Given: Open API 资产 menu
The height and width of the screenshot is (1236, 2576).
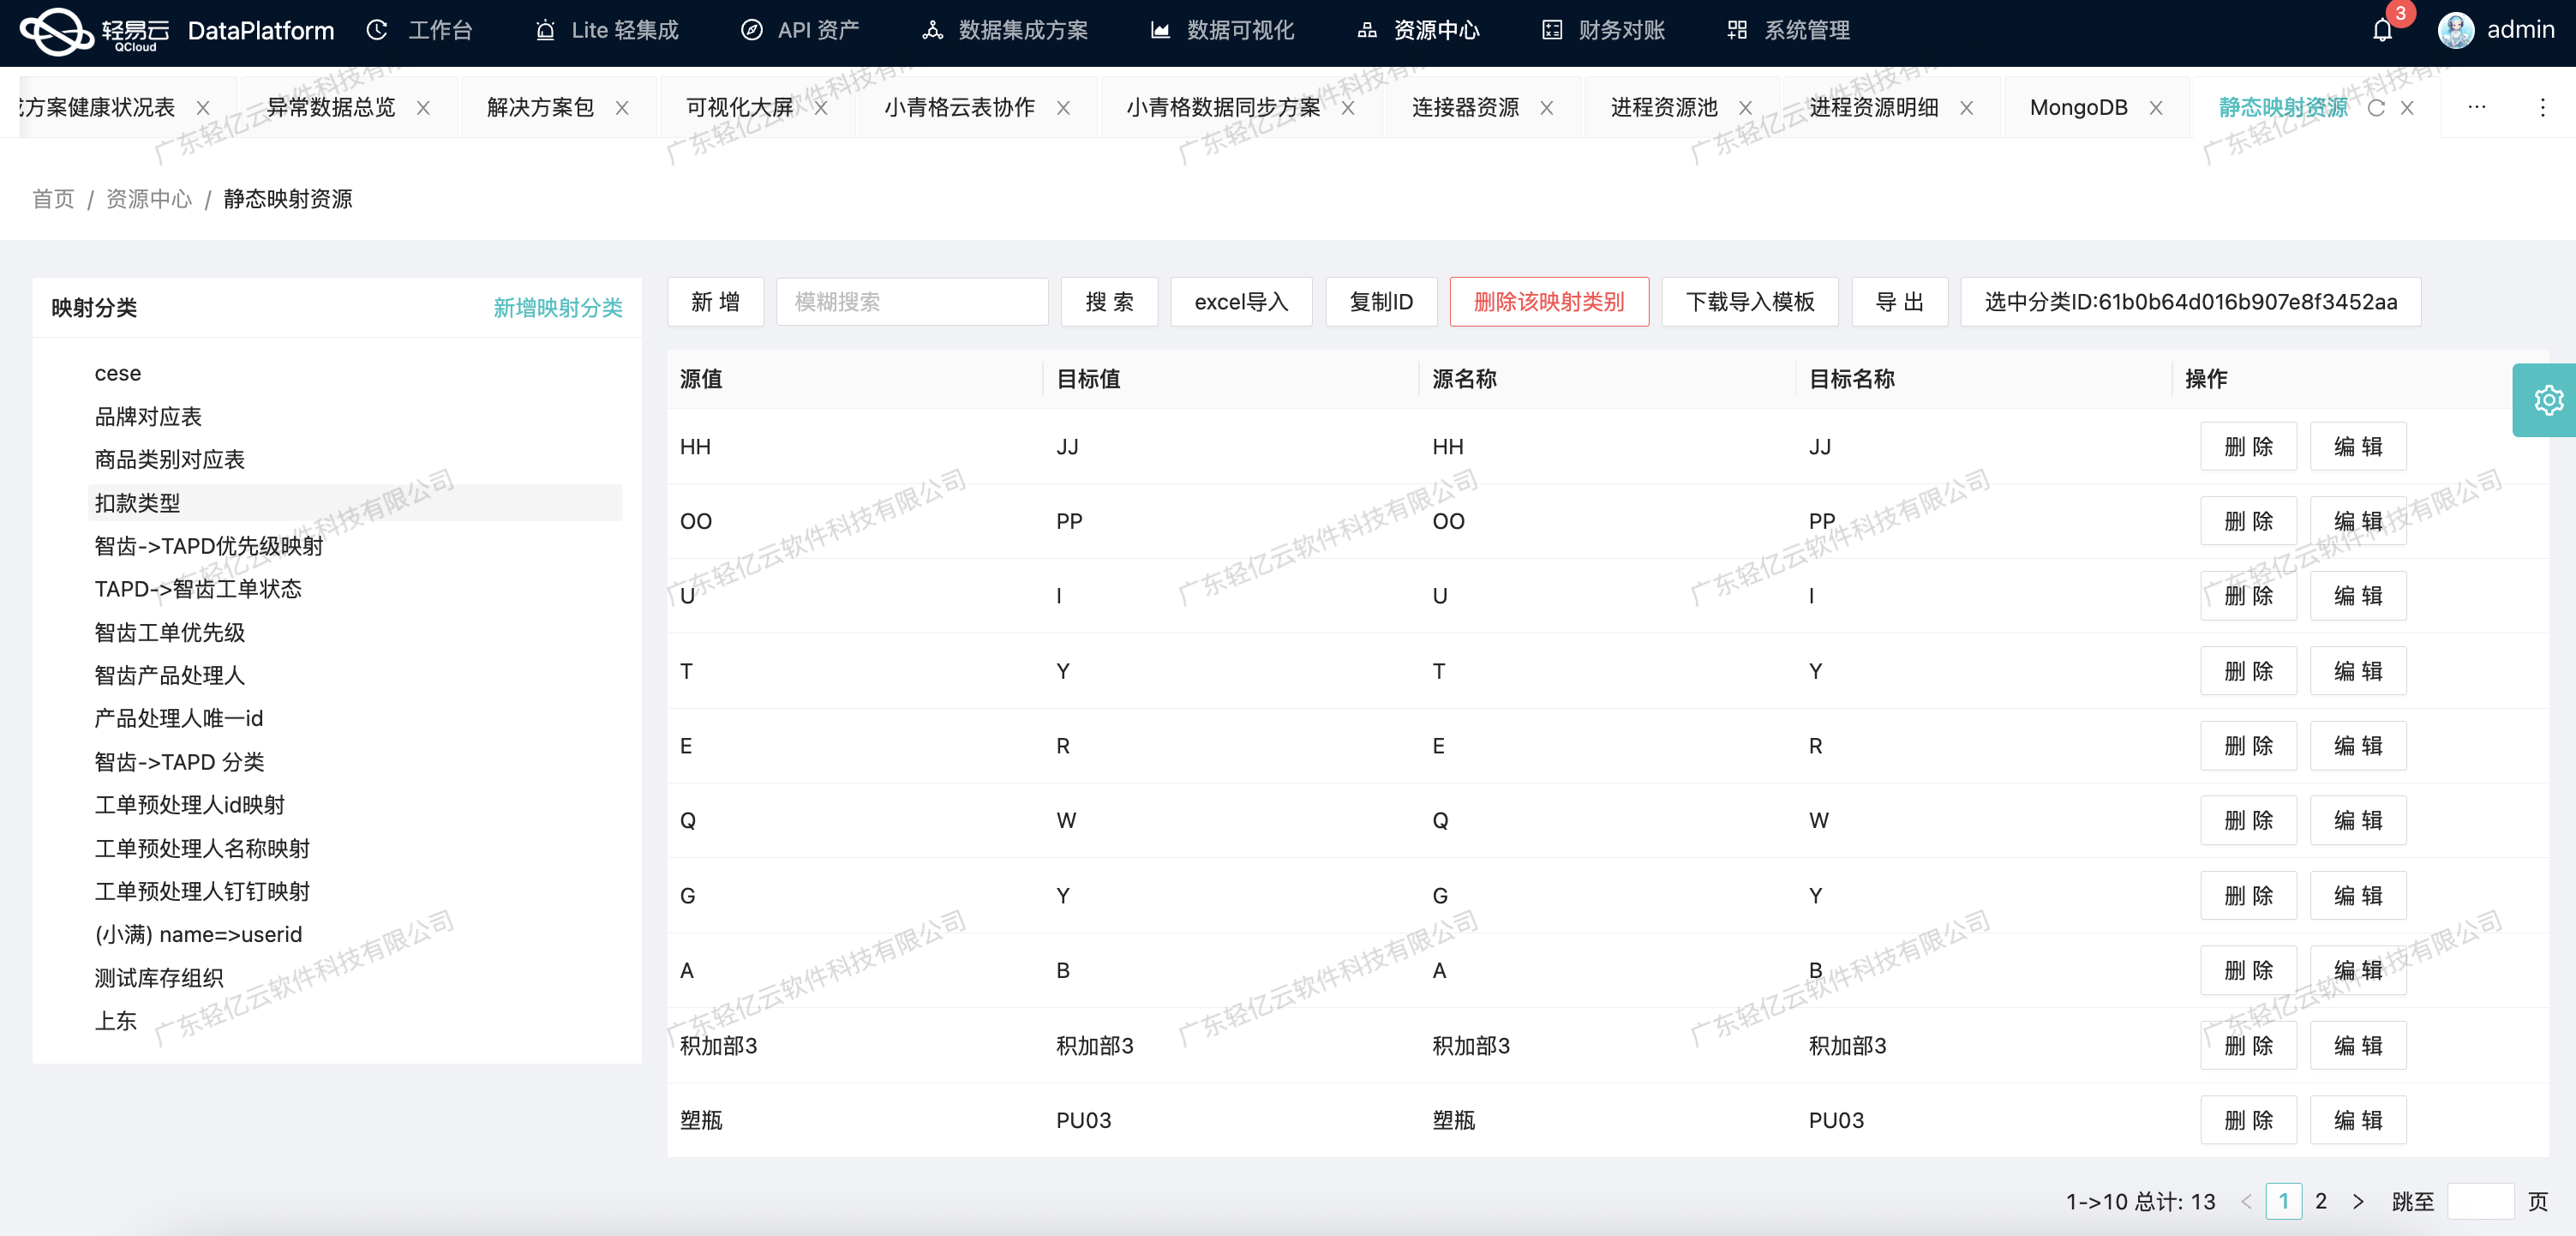Looking at the screenshot, I should [x=799, y=31].
